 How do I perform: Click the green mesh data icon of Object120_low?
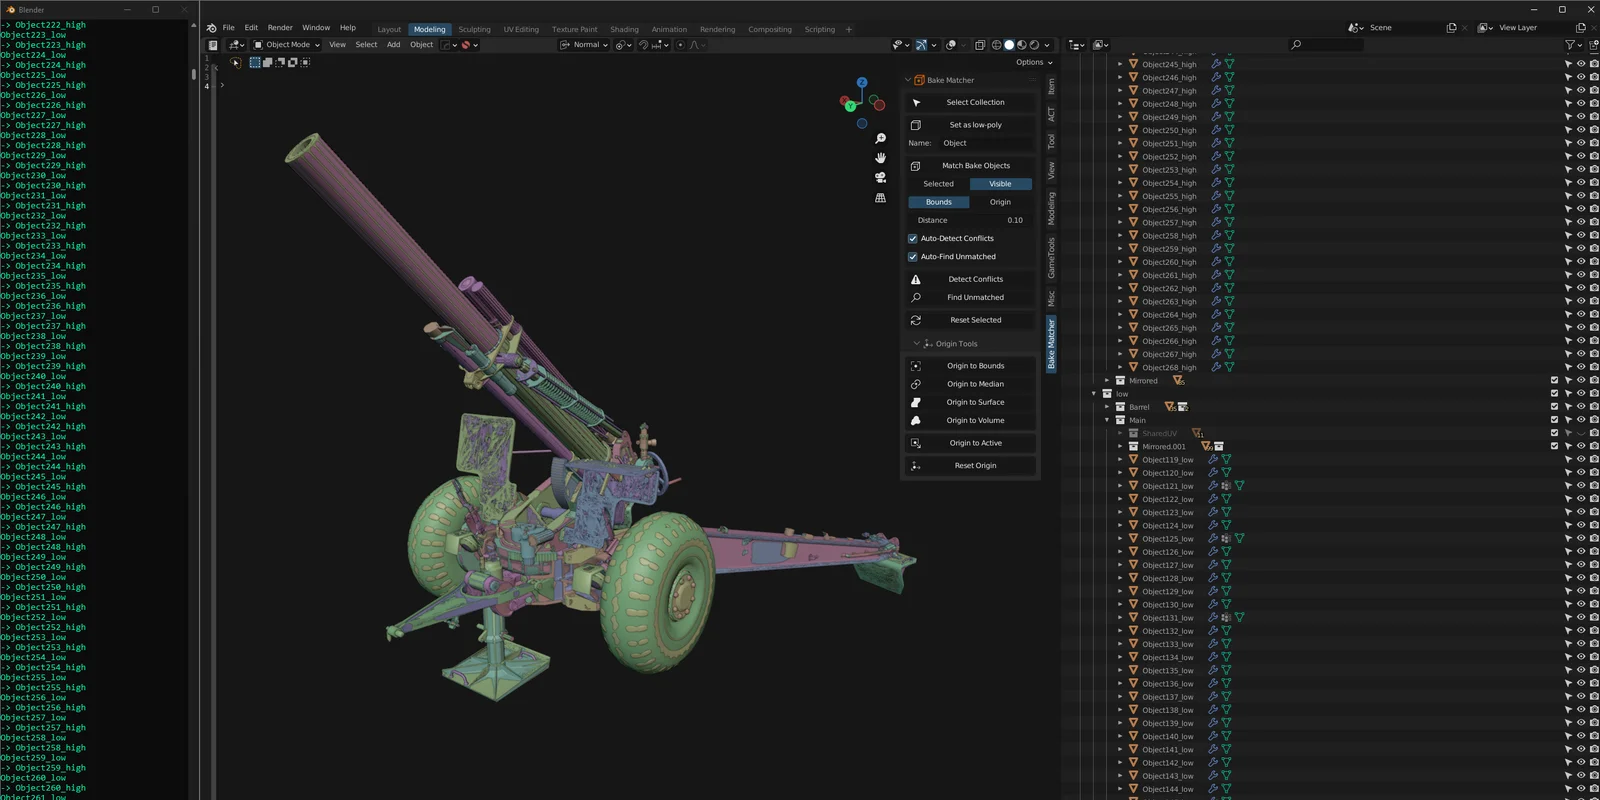tap(1226, 473)
